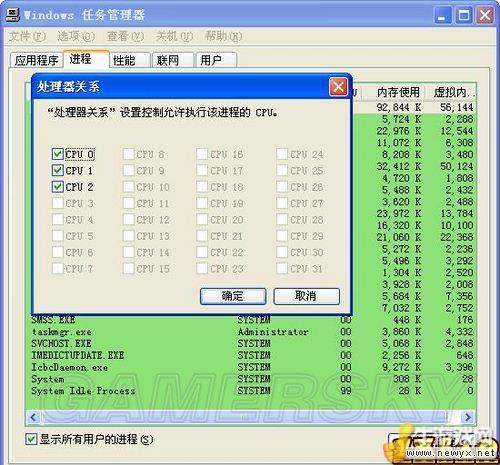Go to the 联网 tab
The width and height of the screenshot is (500, 465).
point(173,61)
